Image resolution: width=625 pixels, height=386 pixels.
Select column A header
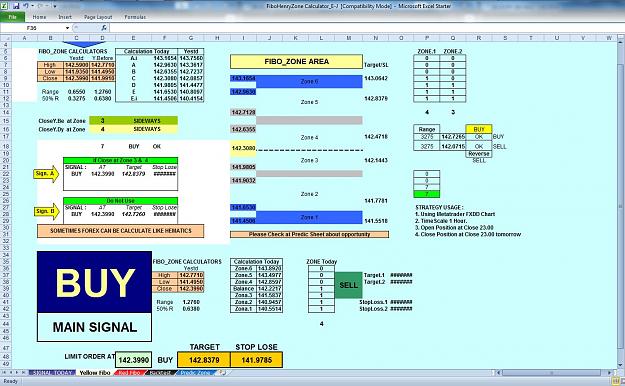pos(24,38)
